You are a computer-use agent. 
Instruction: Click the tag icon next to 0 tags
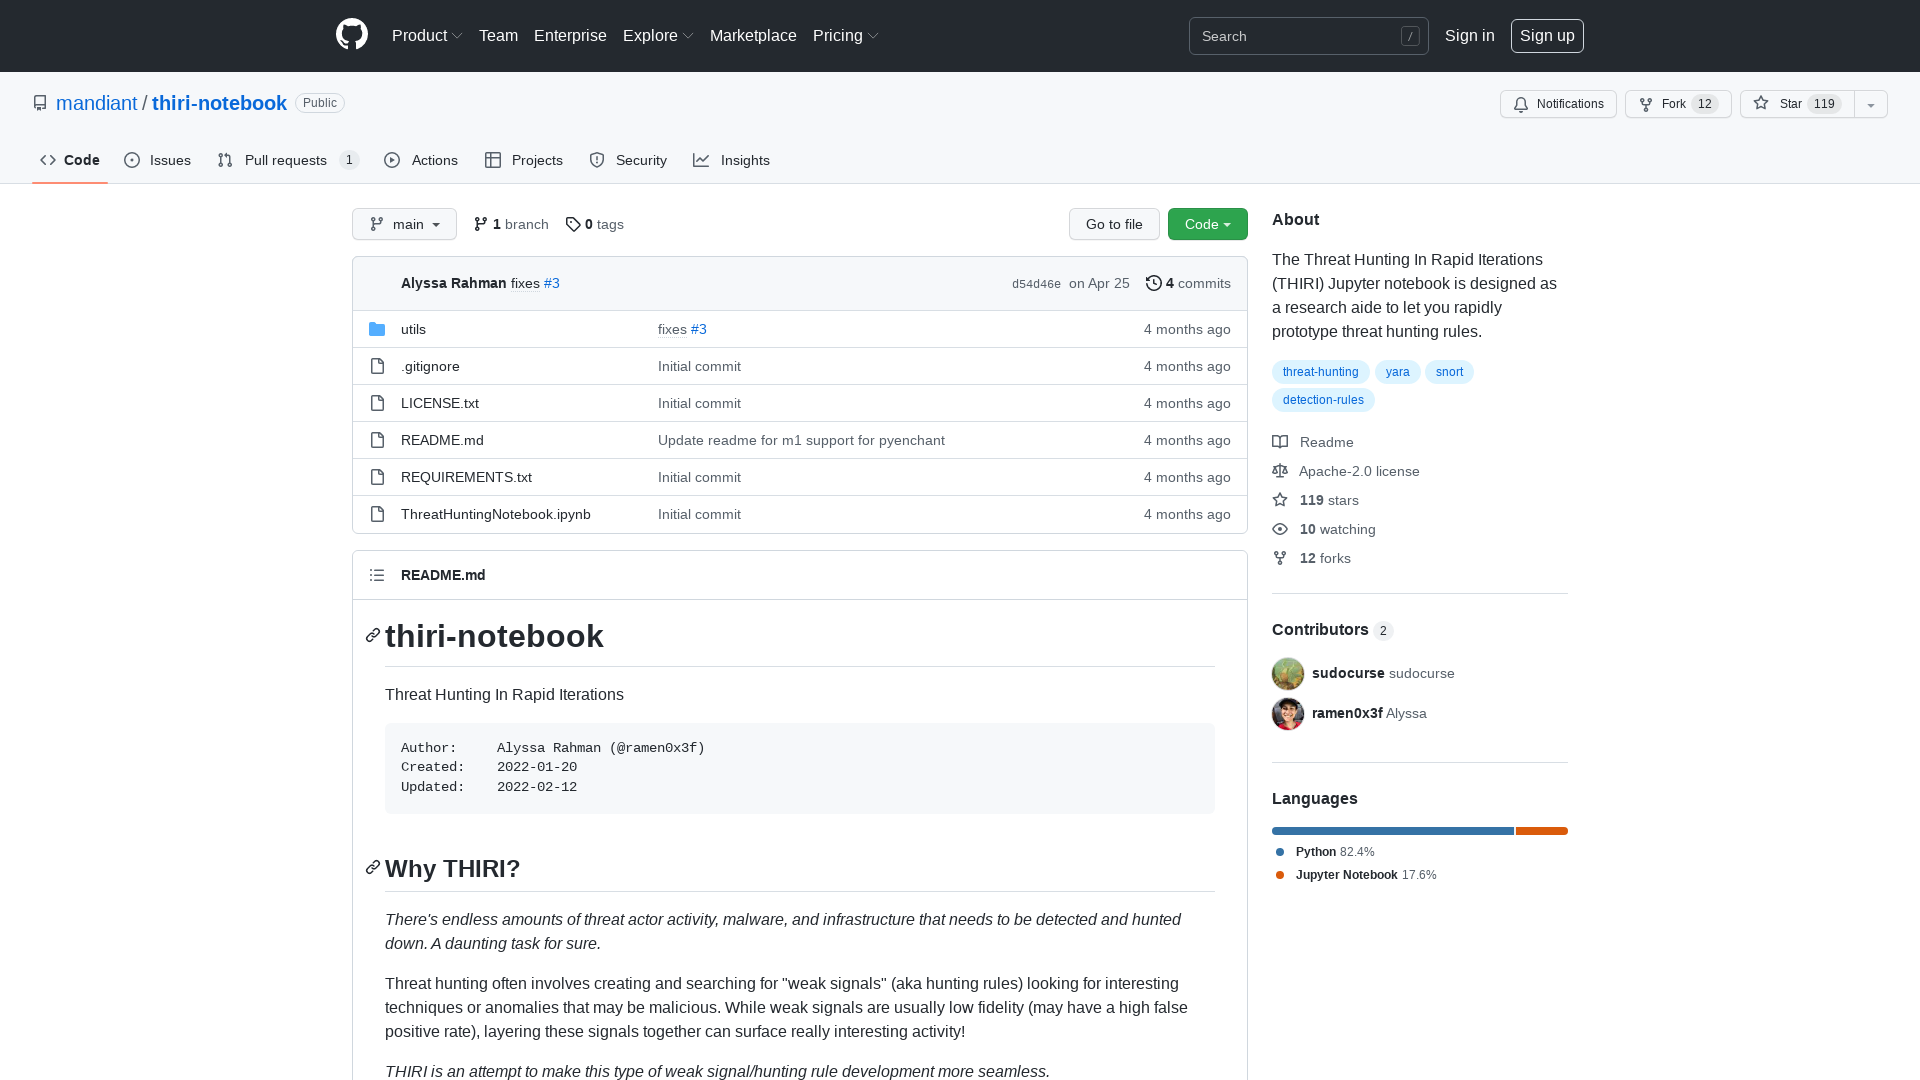(573, 224)
